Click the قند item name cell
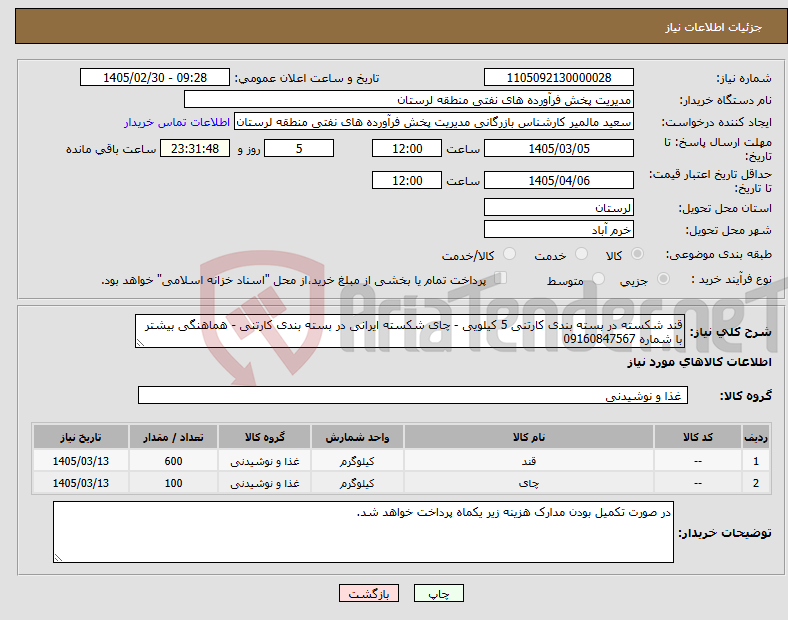The image size is (788, 620). click(529, 461)
